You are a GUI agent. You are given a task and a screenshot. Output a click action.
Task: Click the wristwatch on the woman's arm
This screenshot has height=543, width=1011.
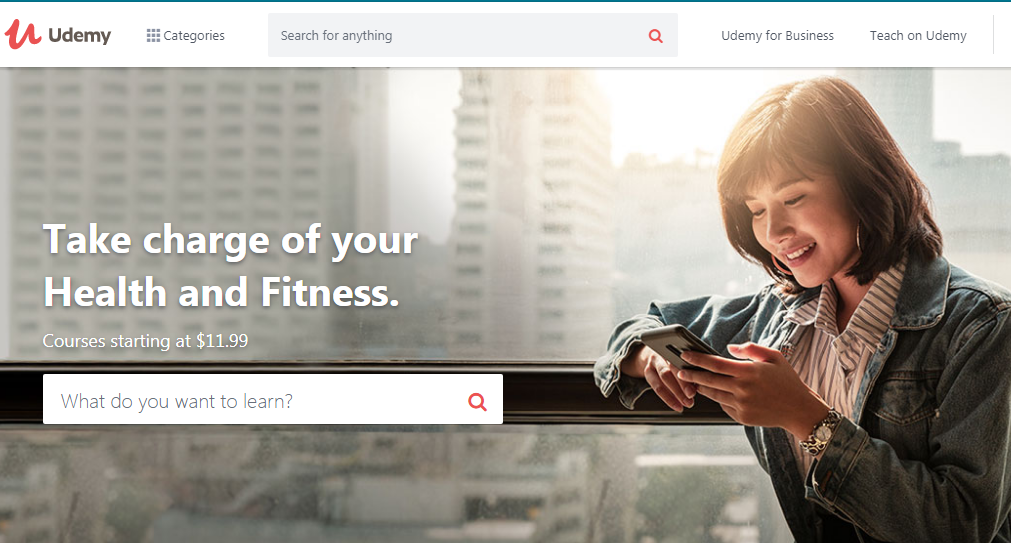pyautogui.click(x=821, y=433)
